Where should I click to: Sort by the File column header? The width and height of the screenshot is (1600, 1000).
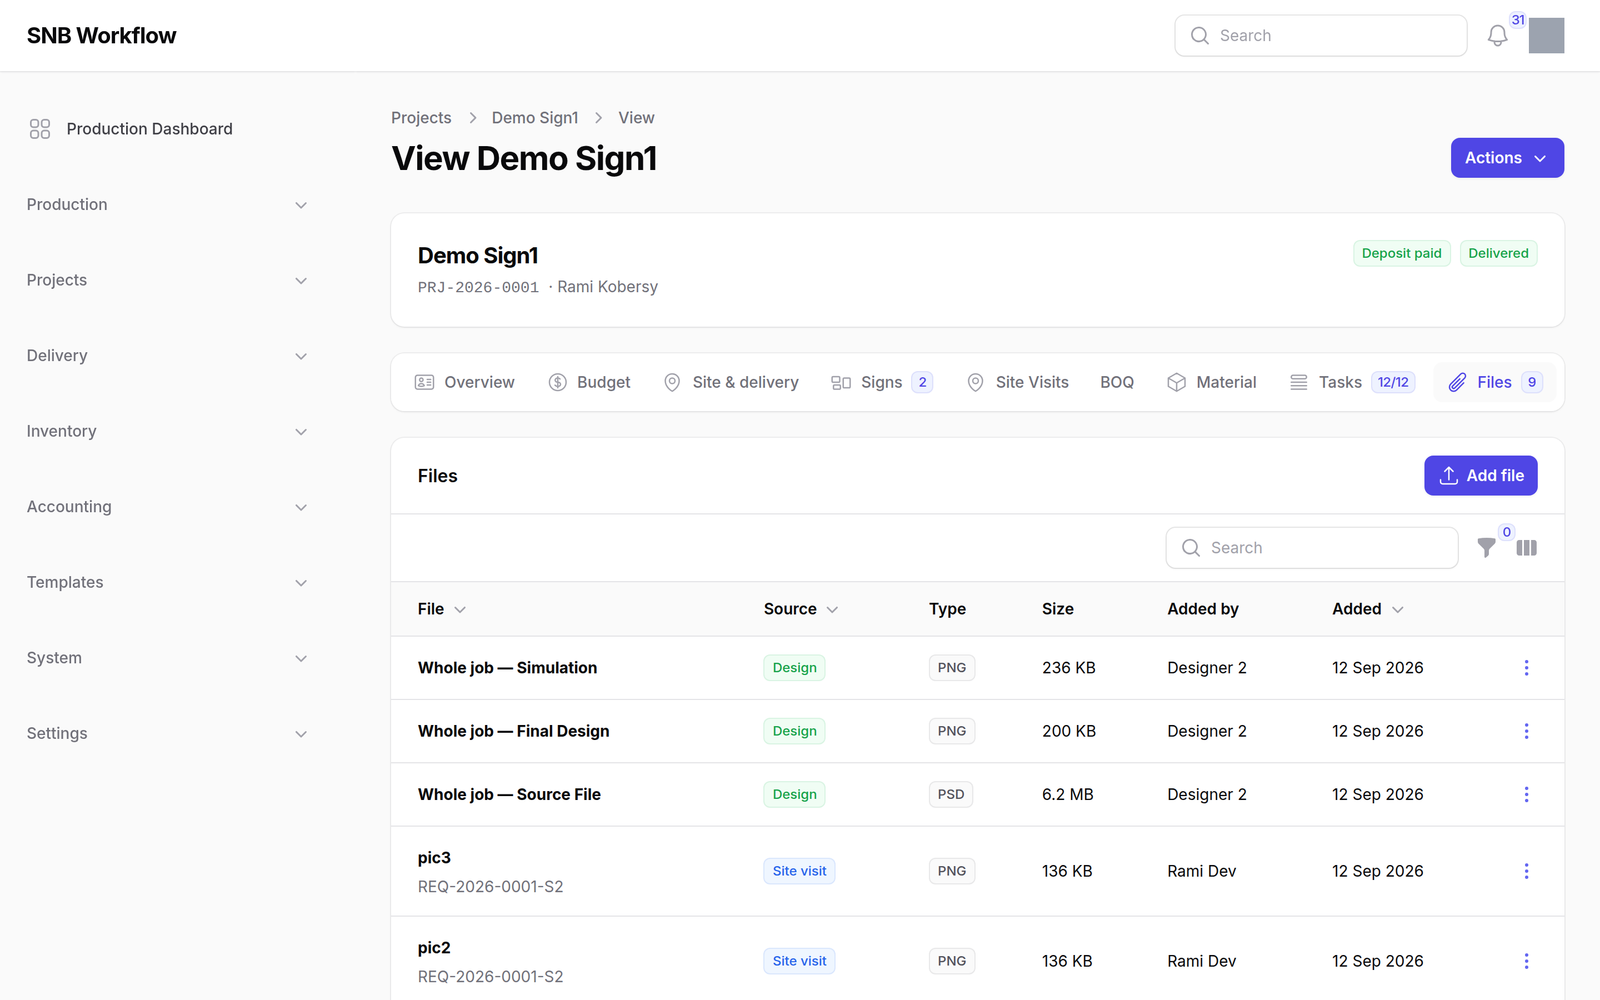point(441,609)
